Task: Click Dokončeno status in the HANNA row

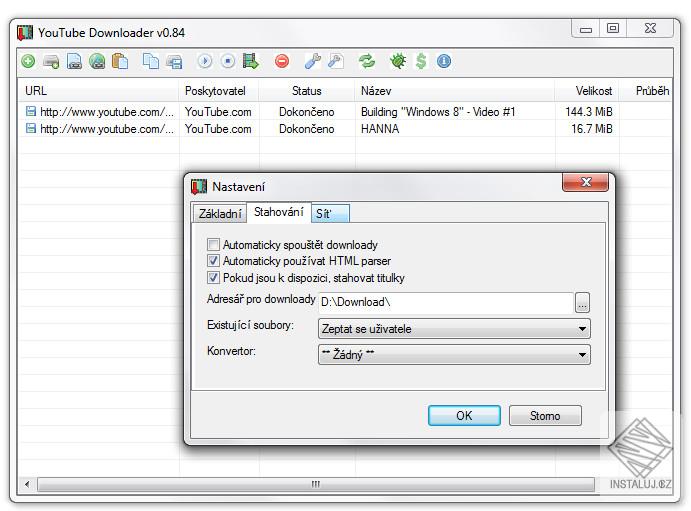Action: point(307,129)
